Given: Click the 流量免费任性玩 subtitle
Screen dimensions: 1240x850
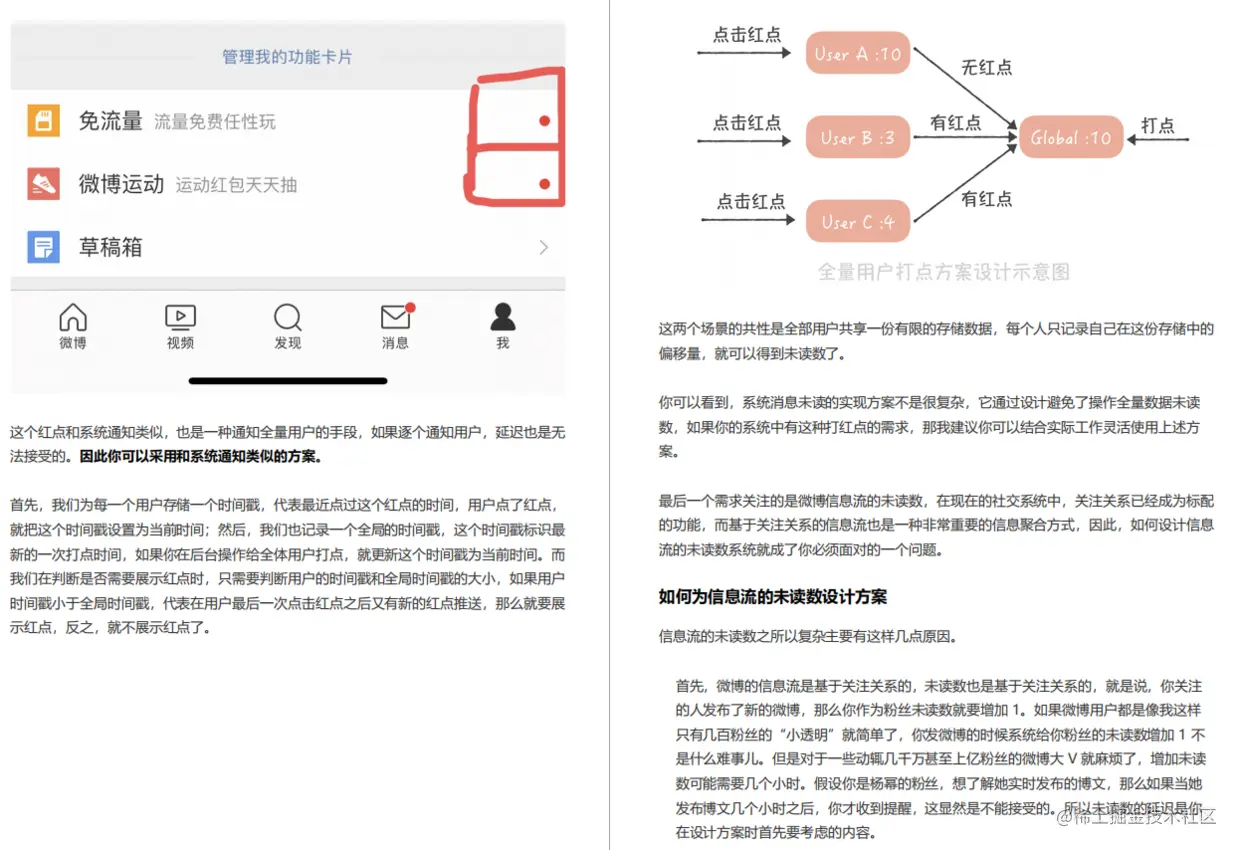Looking at the screenshot, I should point(215,122).
